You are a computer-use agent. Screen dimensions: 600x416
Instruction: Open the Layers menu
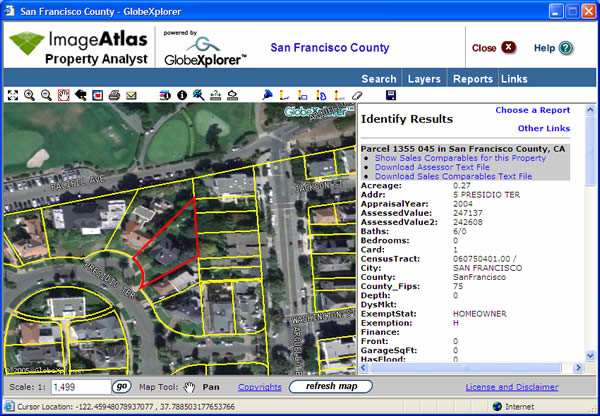pos(424,79)
